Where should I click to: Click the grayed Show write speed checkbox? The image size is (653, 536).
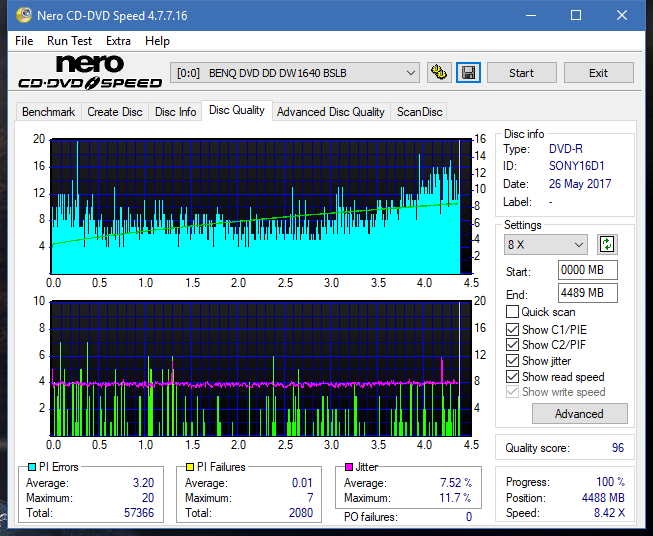pos(512,392)
